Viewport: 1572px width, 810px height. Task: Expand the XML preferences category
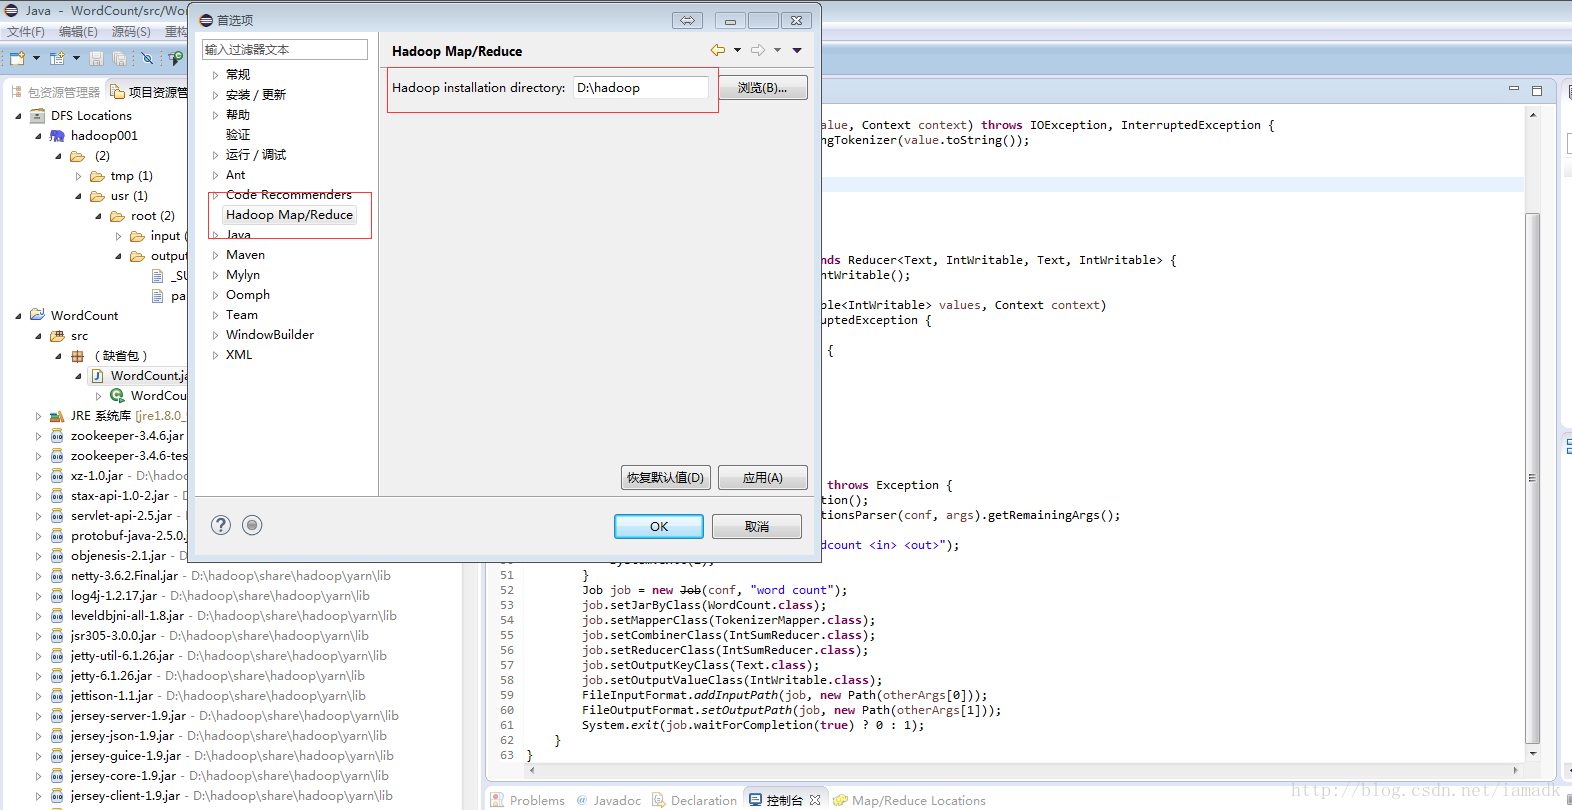coord(215,355)
